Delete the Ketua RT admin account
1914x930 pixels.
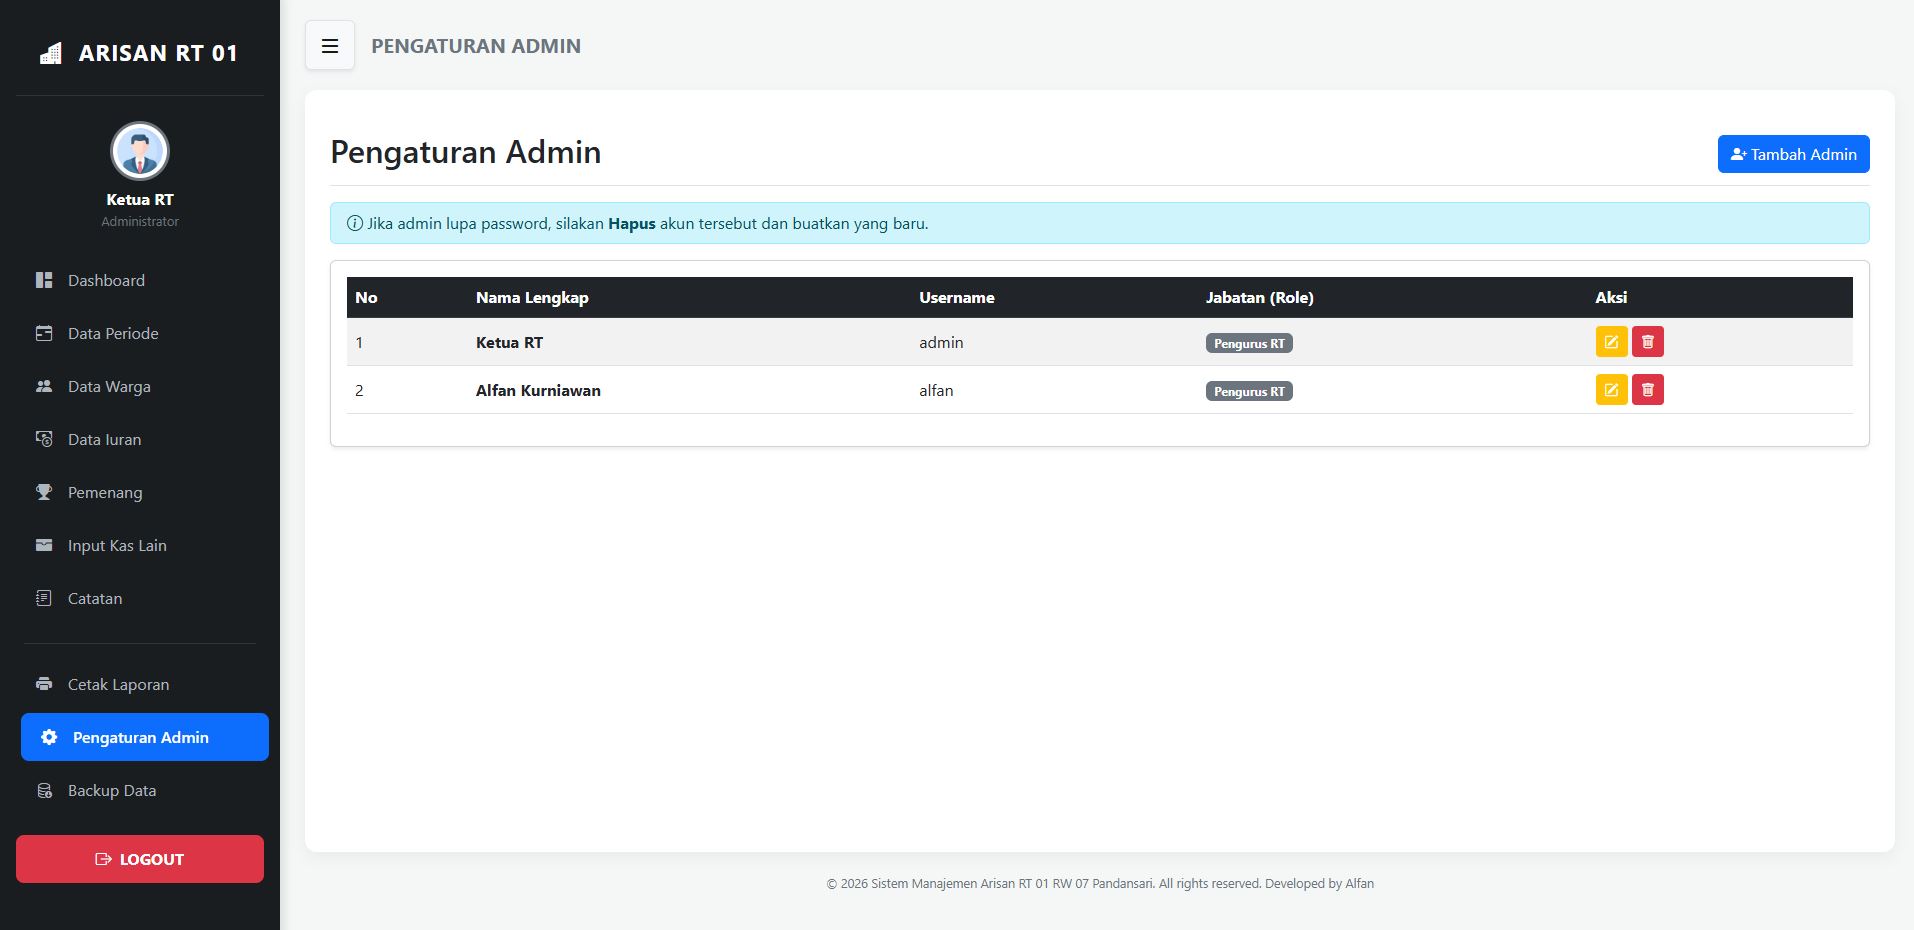coord(1647,342)
